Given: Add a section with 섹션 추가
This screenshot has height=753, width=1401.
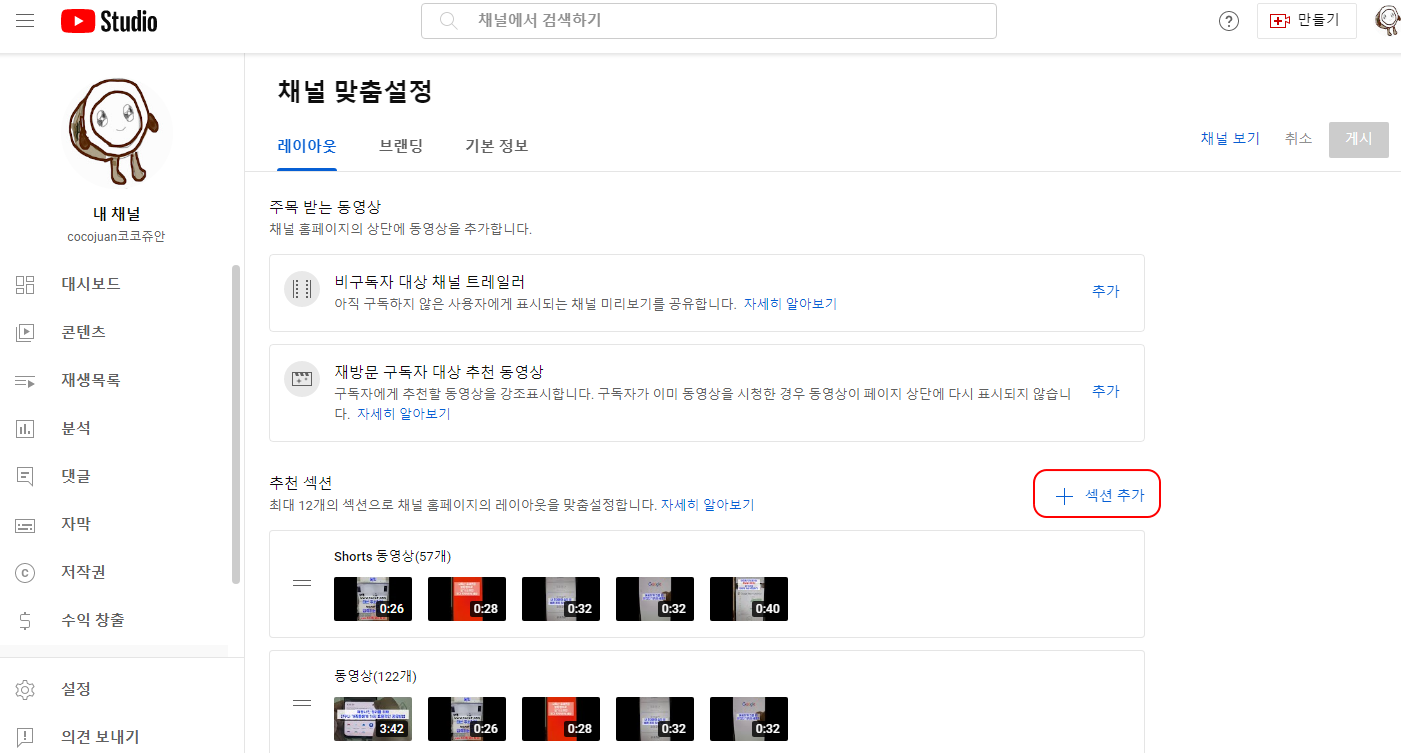Looking at the screenshot, I should click(x=1098, y=495).
